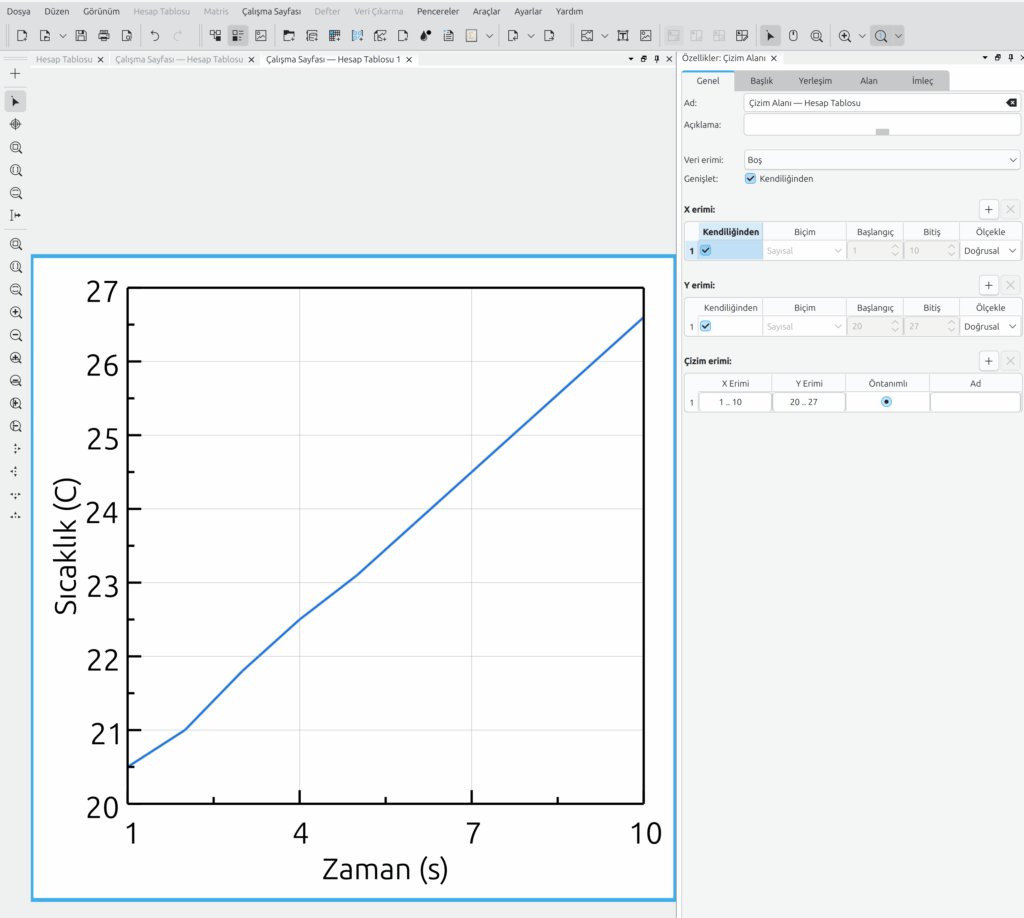Expand dropdown arrow beside second toolbar icon
This screenshot has width=1024, height=918.
[x=63, y=36]
